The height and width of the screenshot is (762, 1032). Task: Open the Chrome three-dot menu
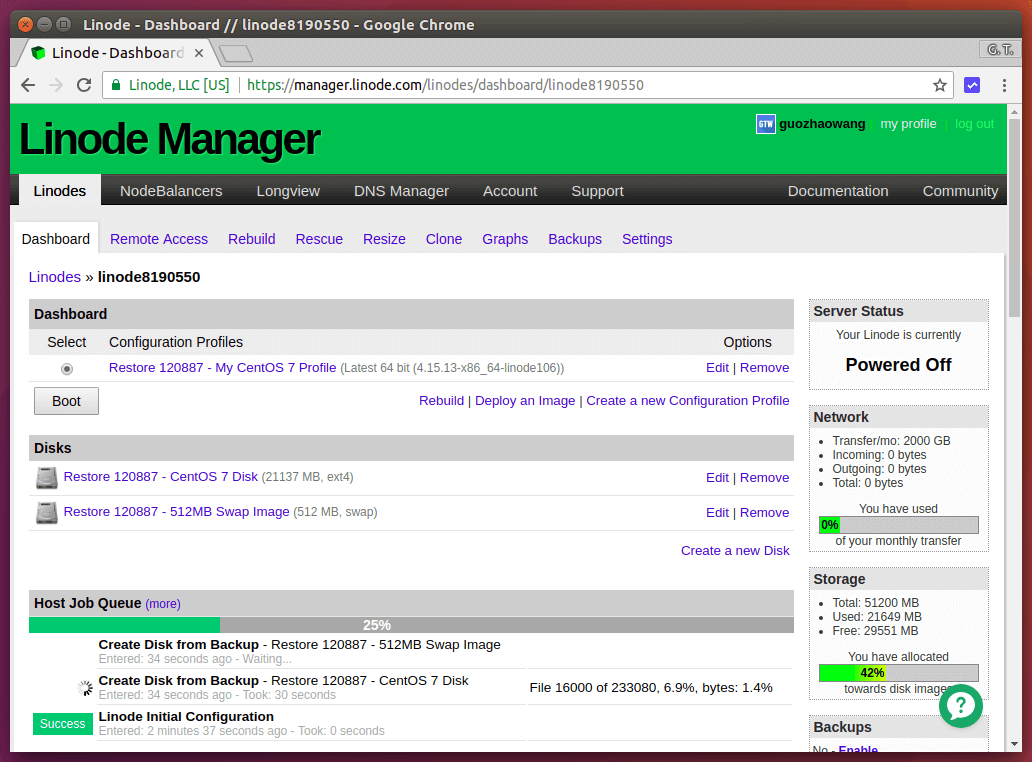[1004, 85]
